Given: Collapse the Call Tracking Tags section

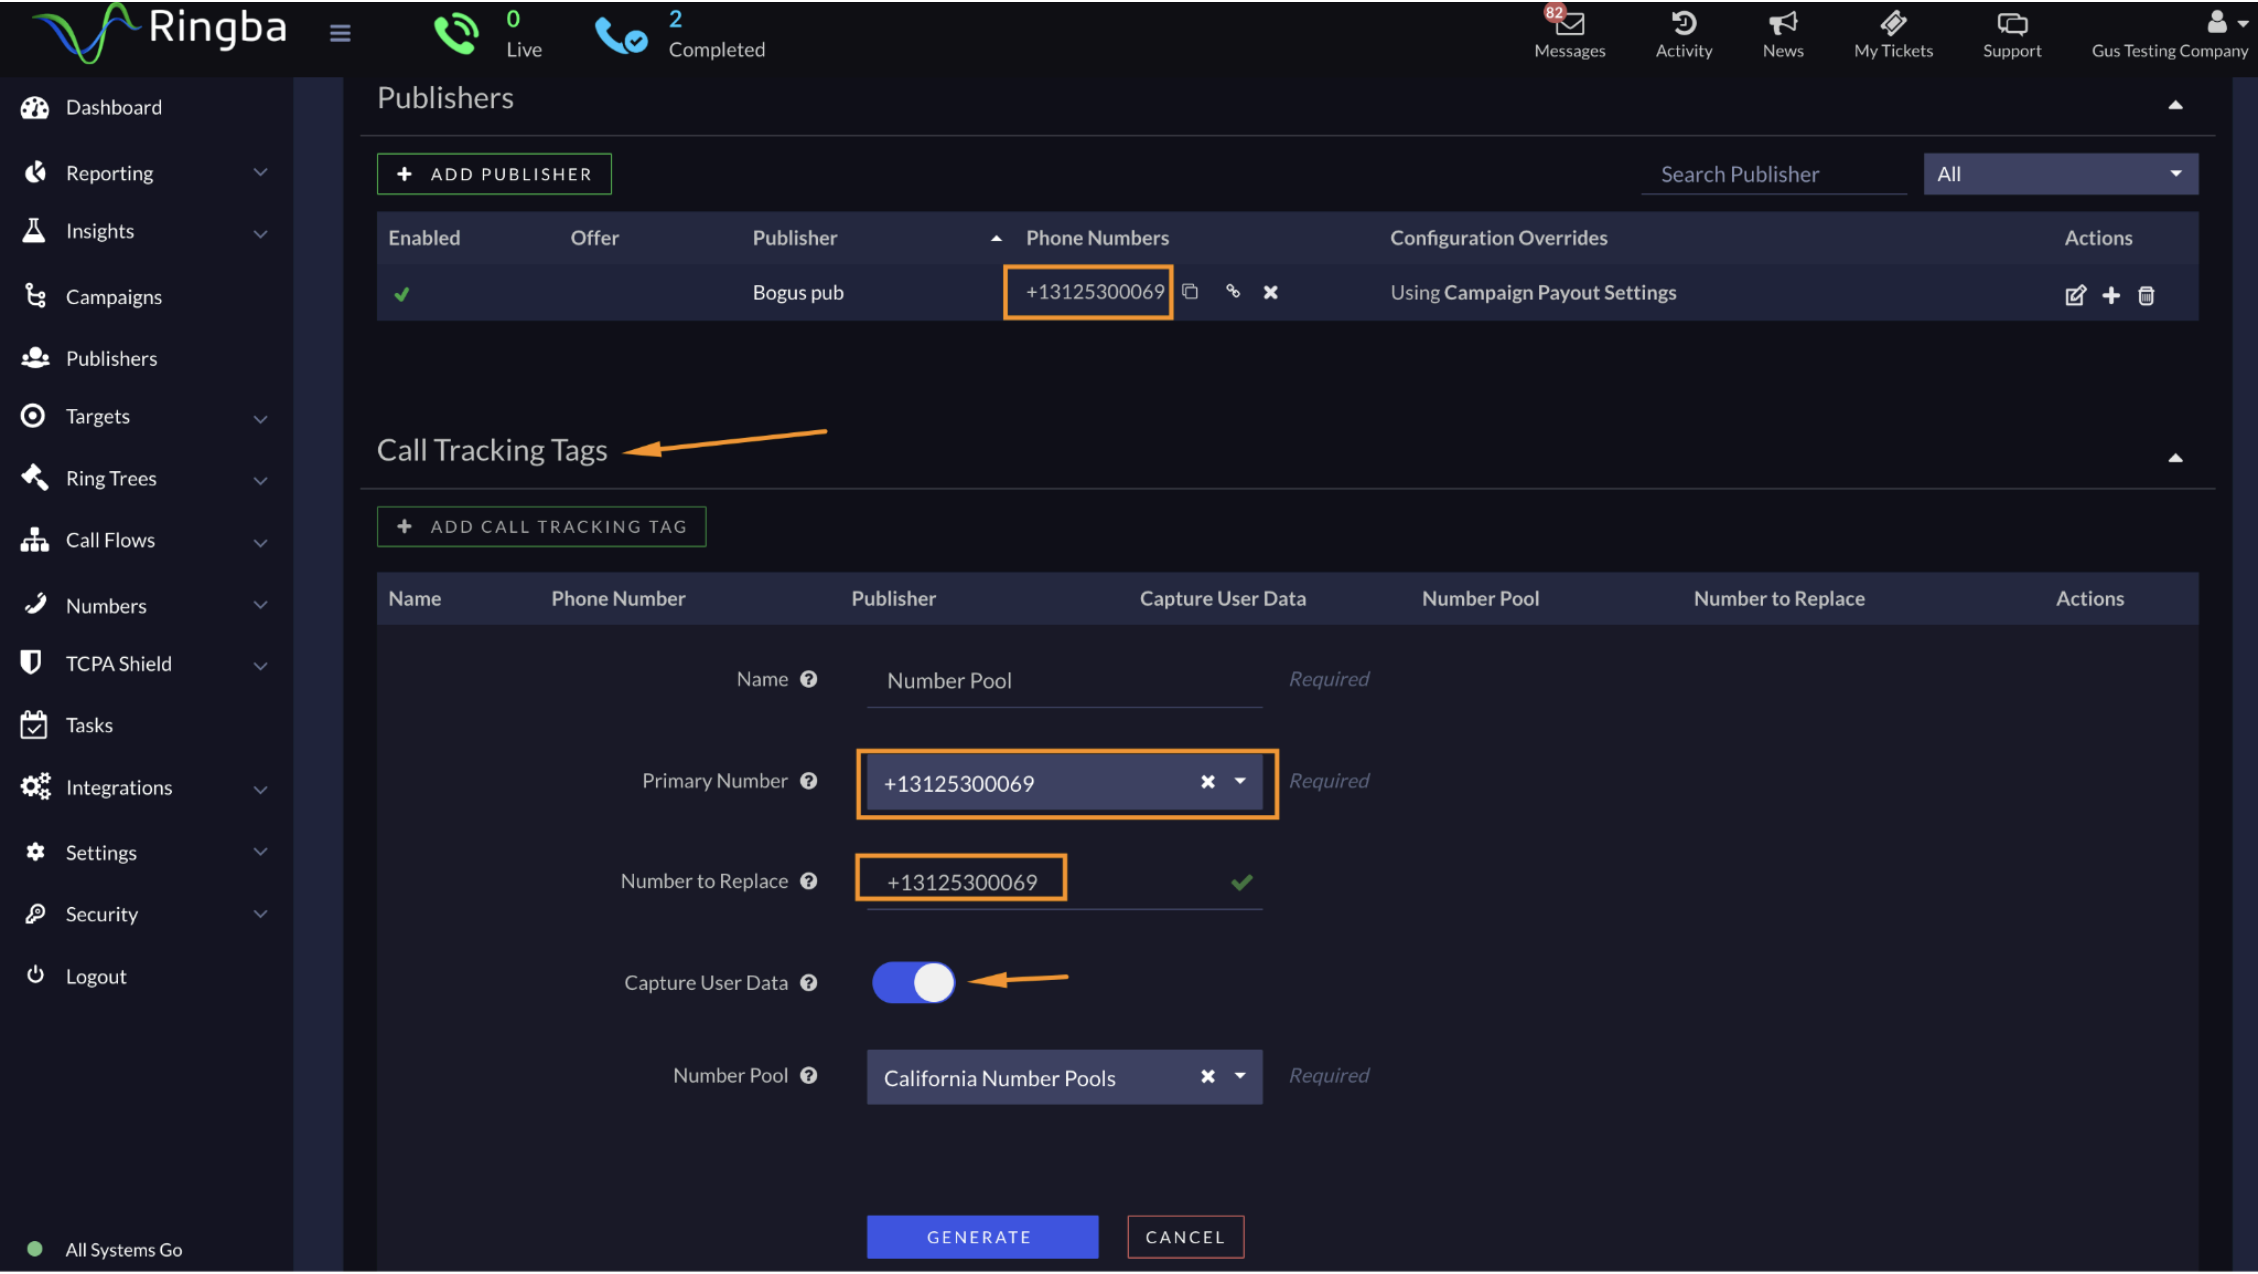Looking at the screenshot, I should coord(2175,458).
